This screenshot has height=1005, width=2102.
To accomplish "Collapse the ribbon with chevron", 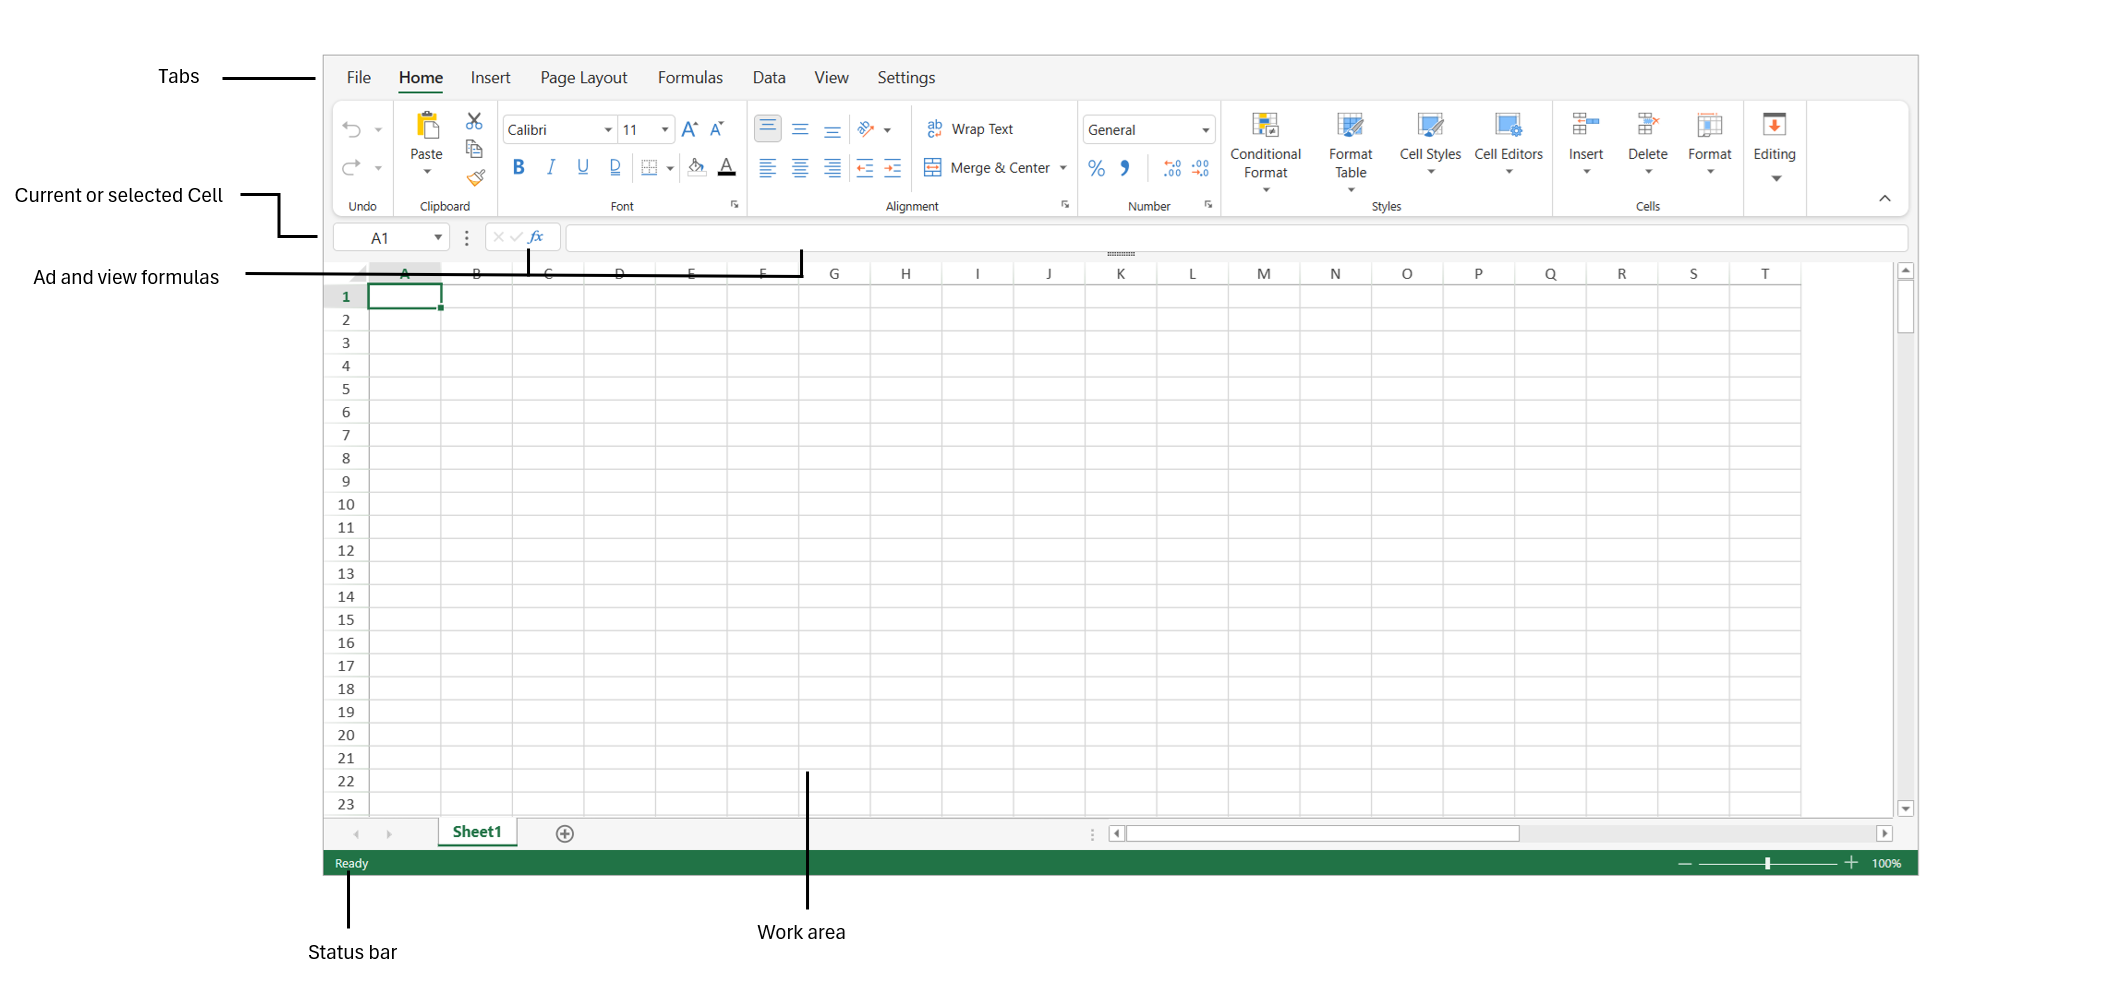I will [1885, 198].
